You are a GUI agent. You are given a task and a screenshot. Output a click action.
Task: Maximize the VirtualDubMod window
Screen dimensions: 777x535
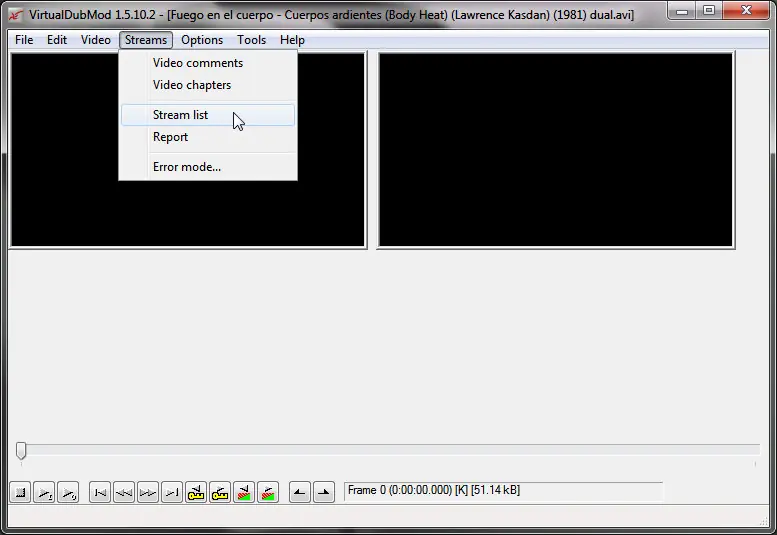coord(709,11)
